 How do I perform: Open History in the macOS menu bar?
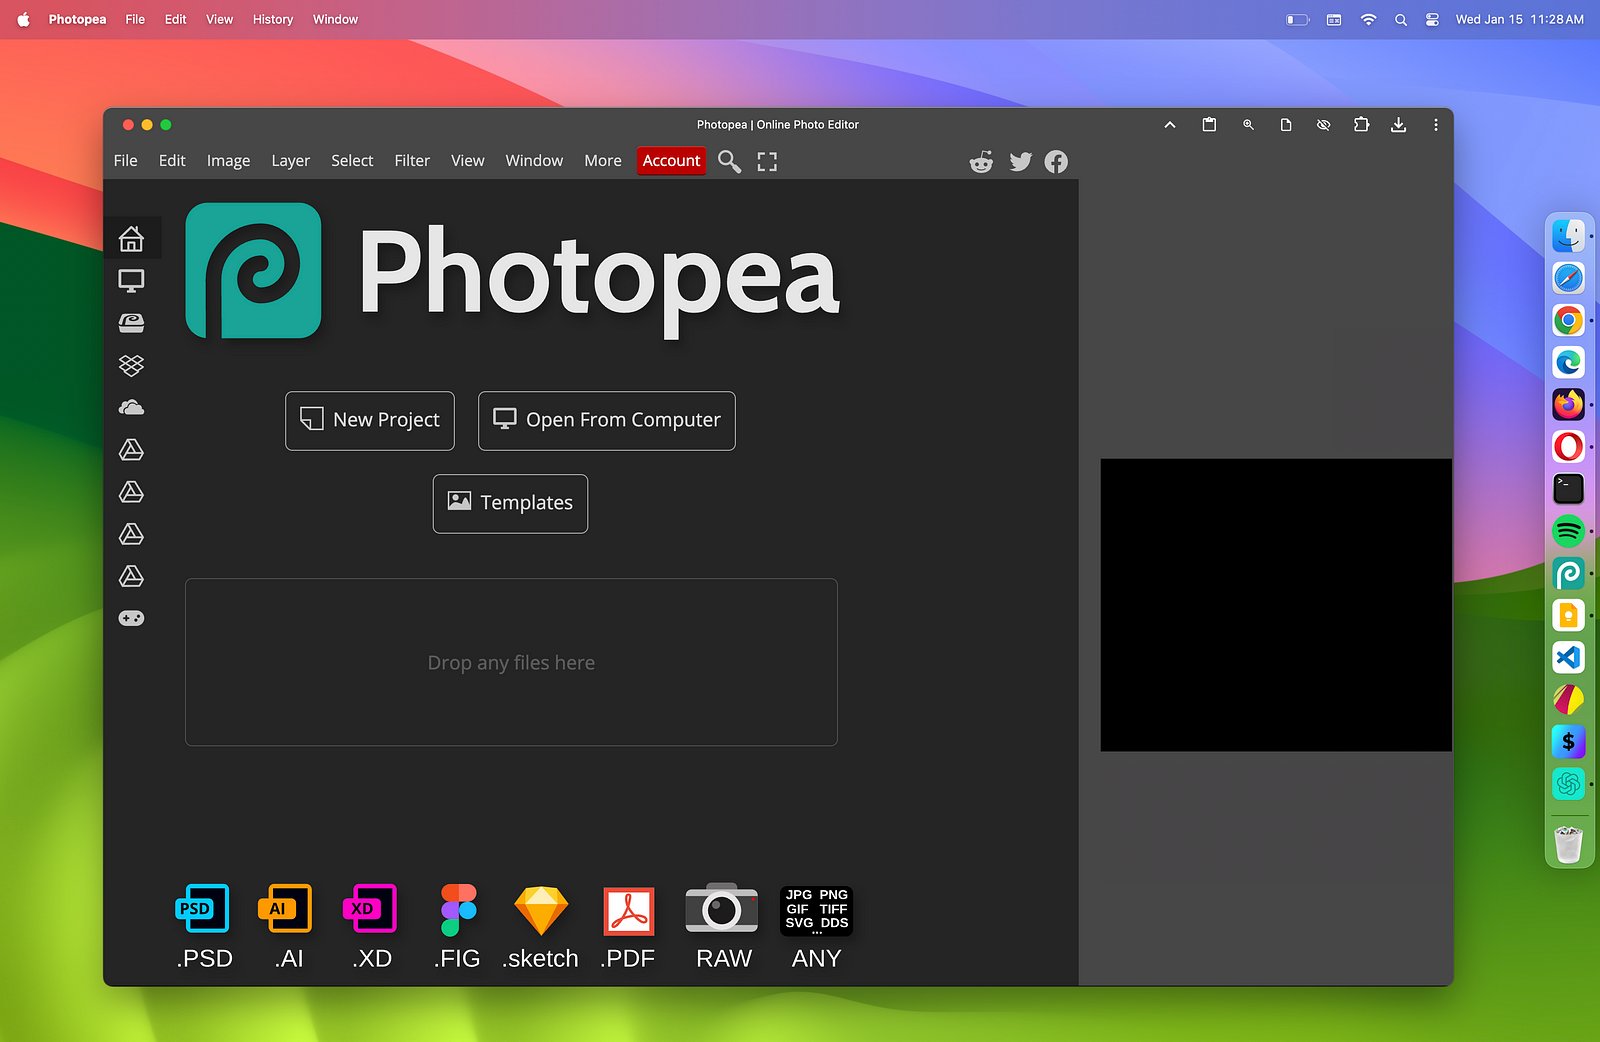coord(272,19)
